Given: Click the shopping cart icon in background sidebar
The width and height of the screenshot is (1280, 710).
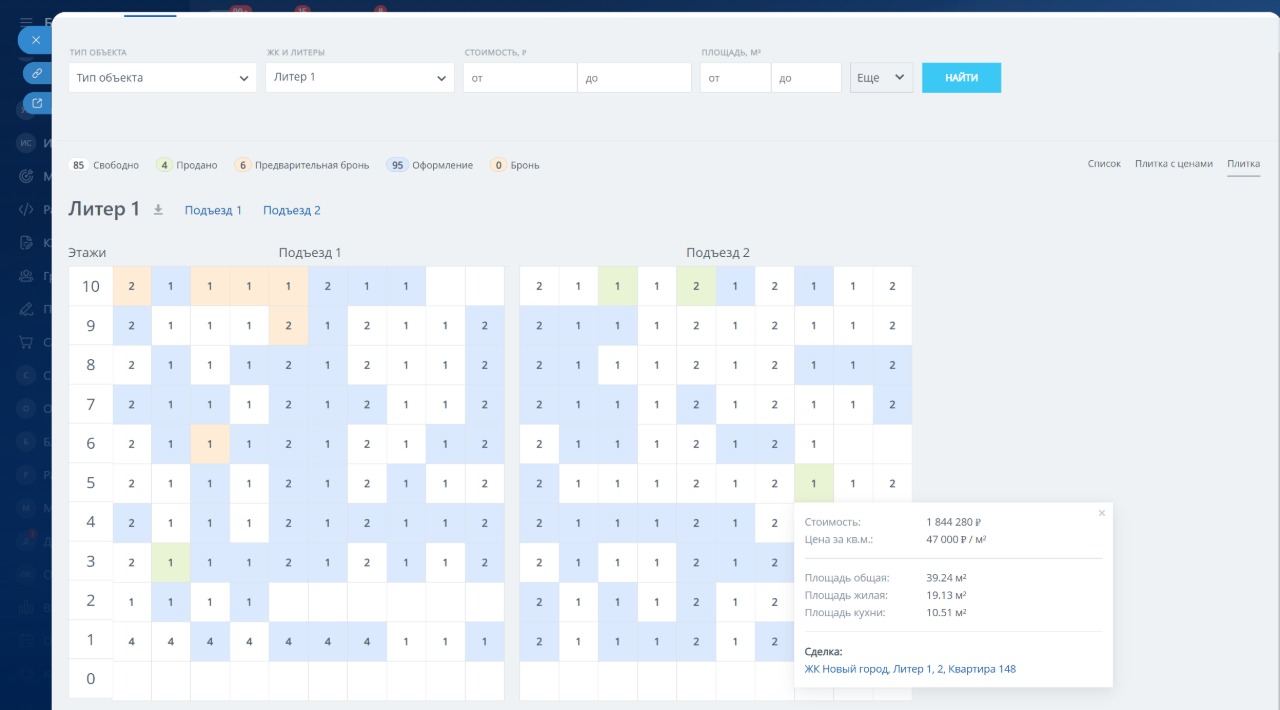Looking at the screenshot, I should pyautogui.click(x=27, y=342).
